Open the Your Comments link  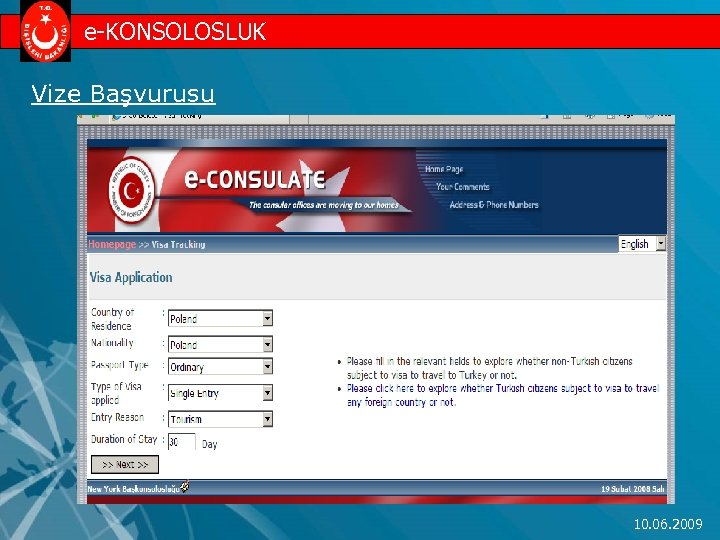pos(462,187)
